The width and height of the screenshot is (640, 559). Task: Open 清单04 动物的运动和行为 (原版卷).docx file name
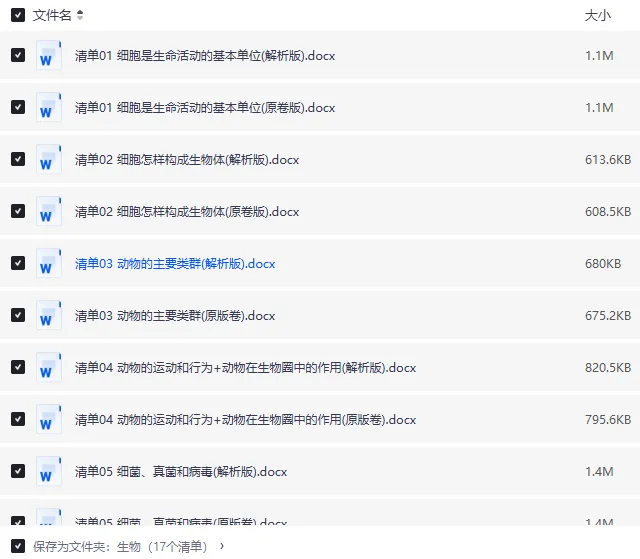(x=245, y=419)
